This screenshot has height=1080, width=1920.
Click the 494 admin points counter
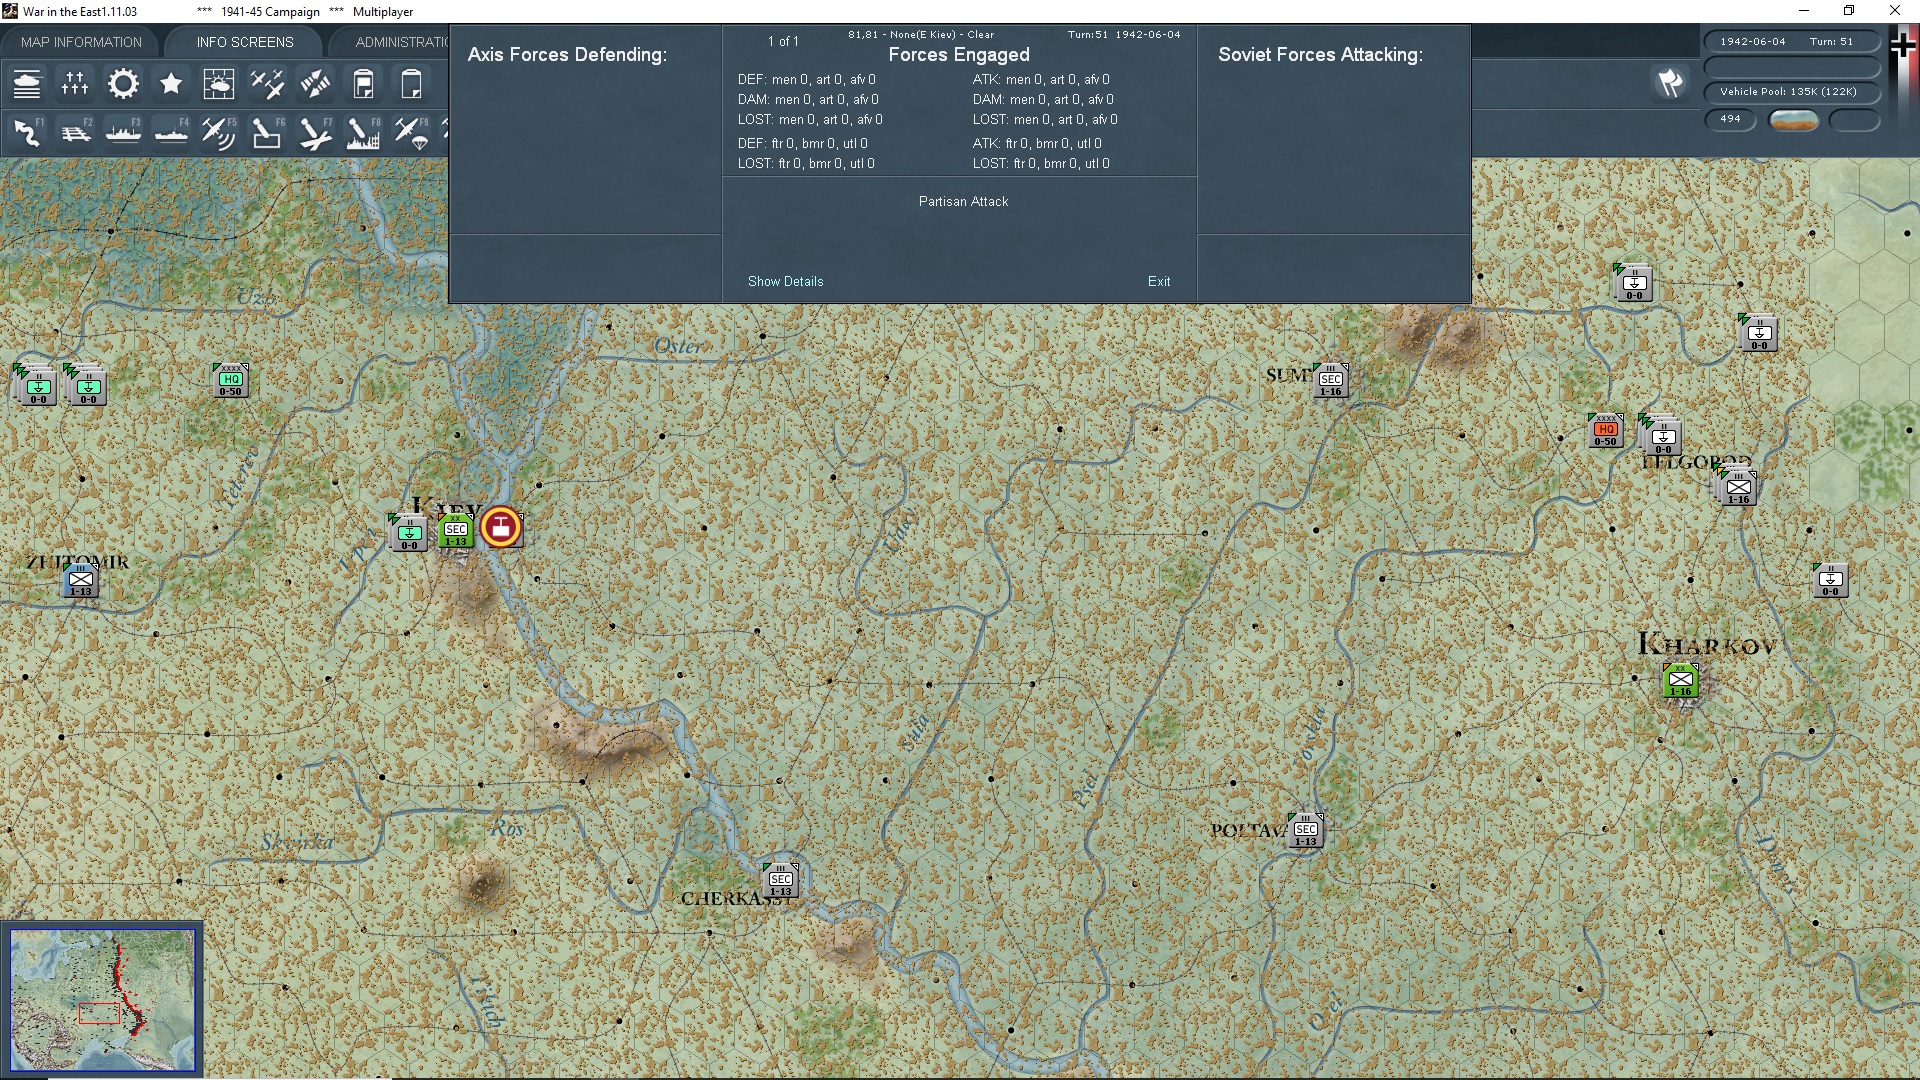[1730, 119]
